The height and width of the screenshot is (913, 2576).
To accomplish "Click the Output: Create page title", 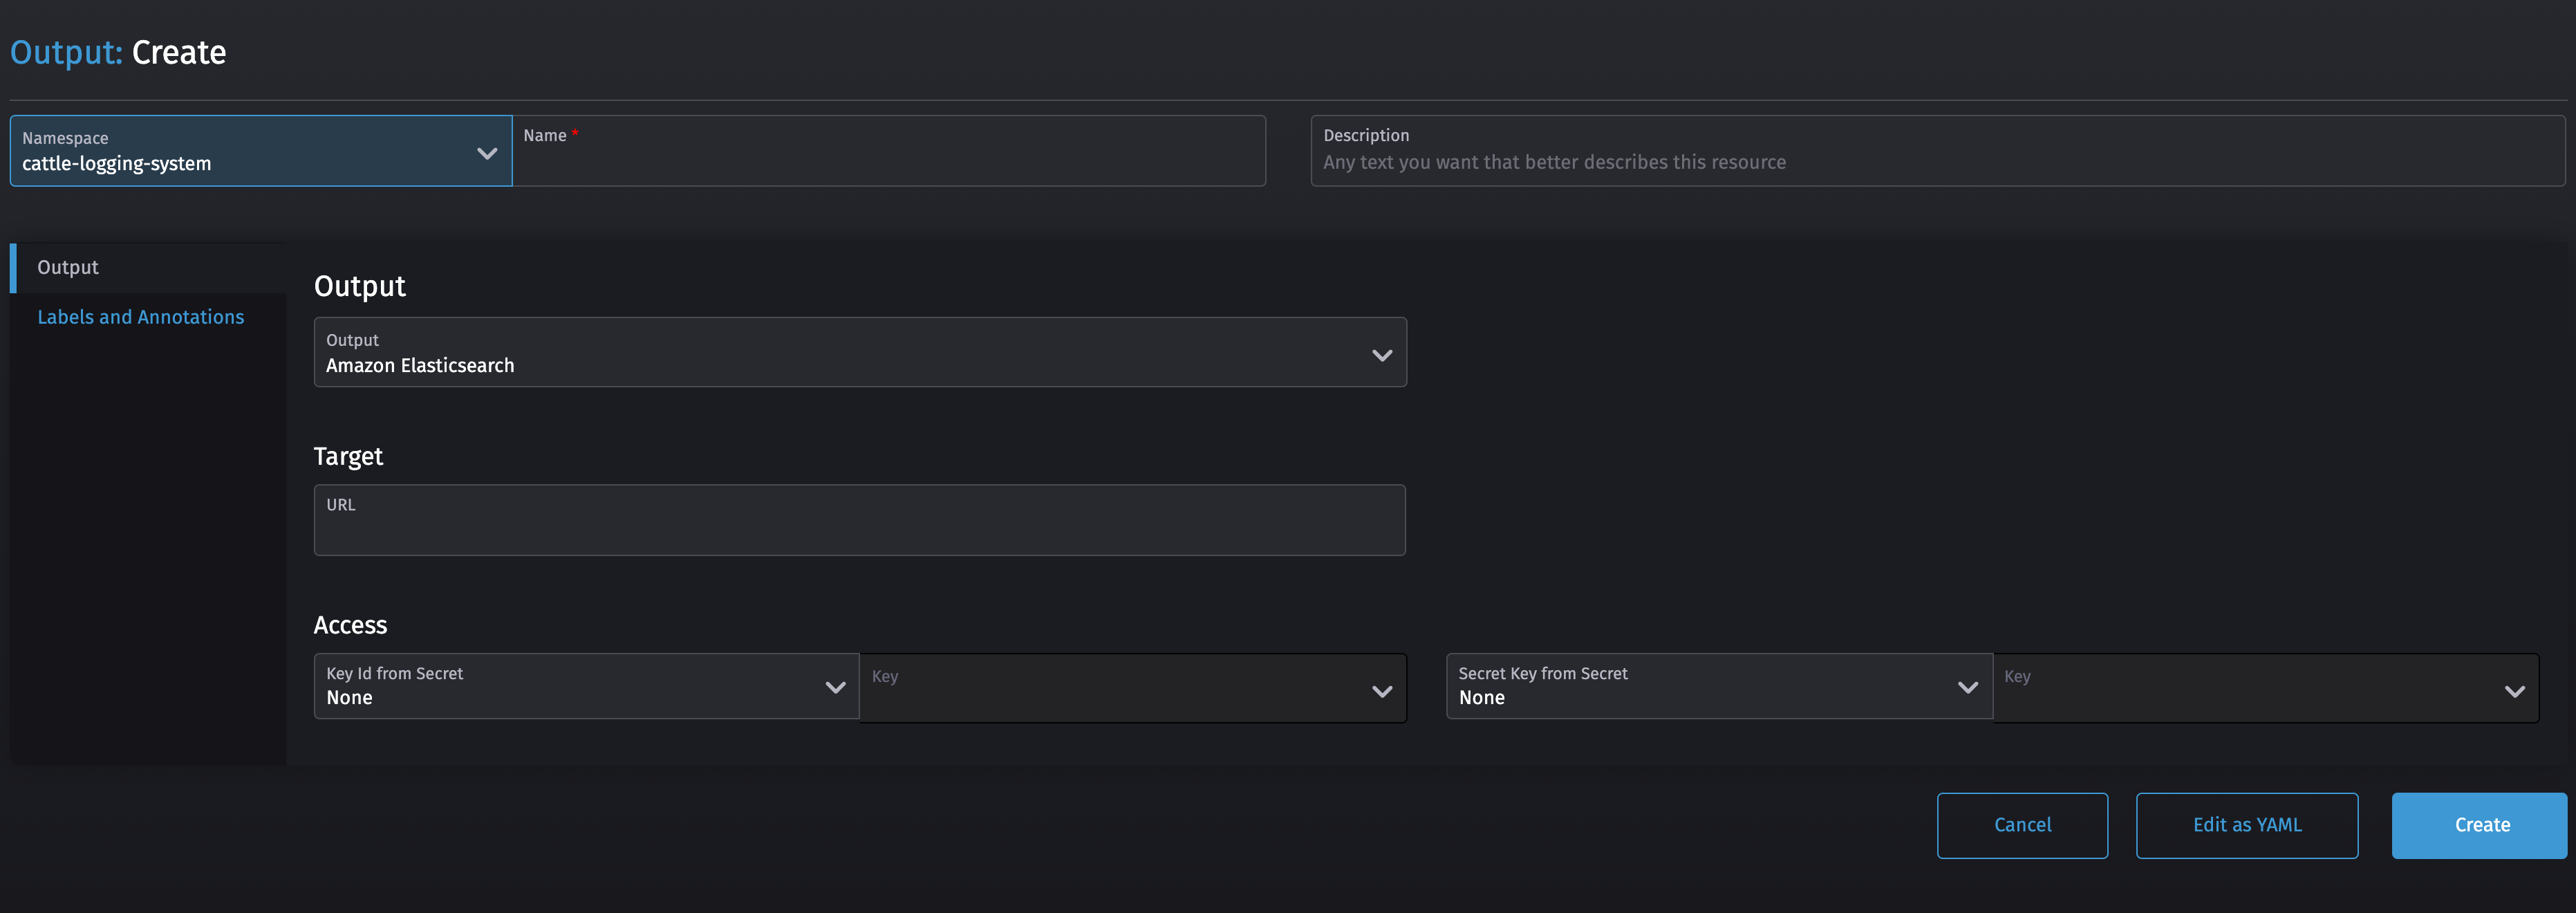I will coord(117,51).
